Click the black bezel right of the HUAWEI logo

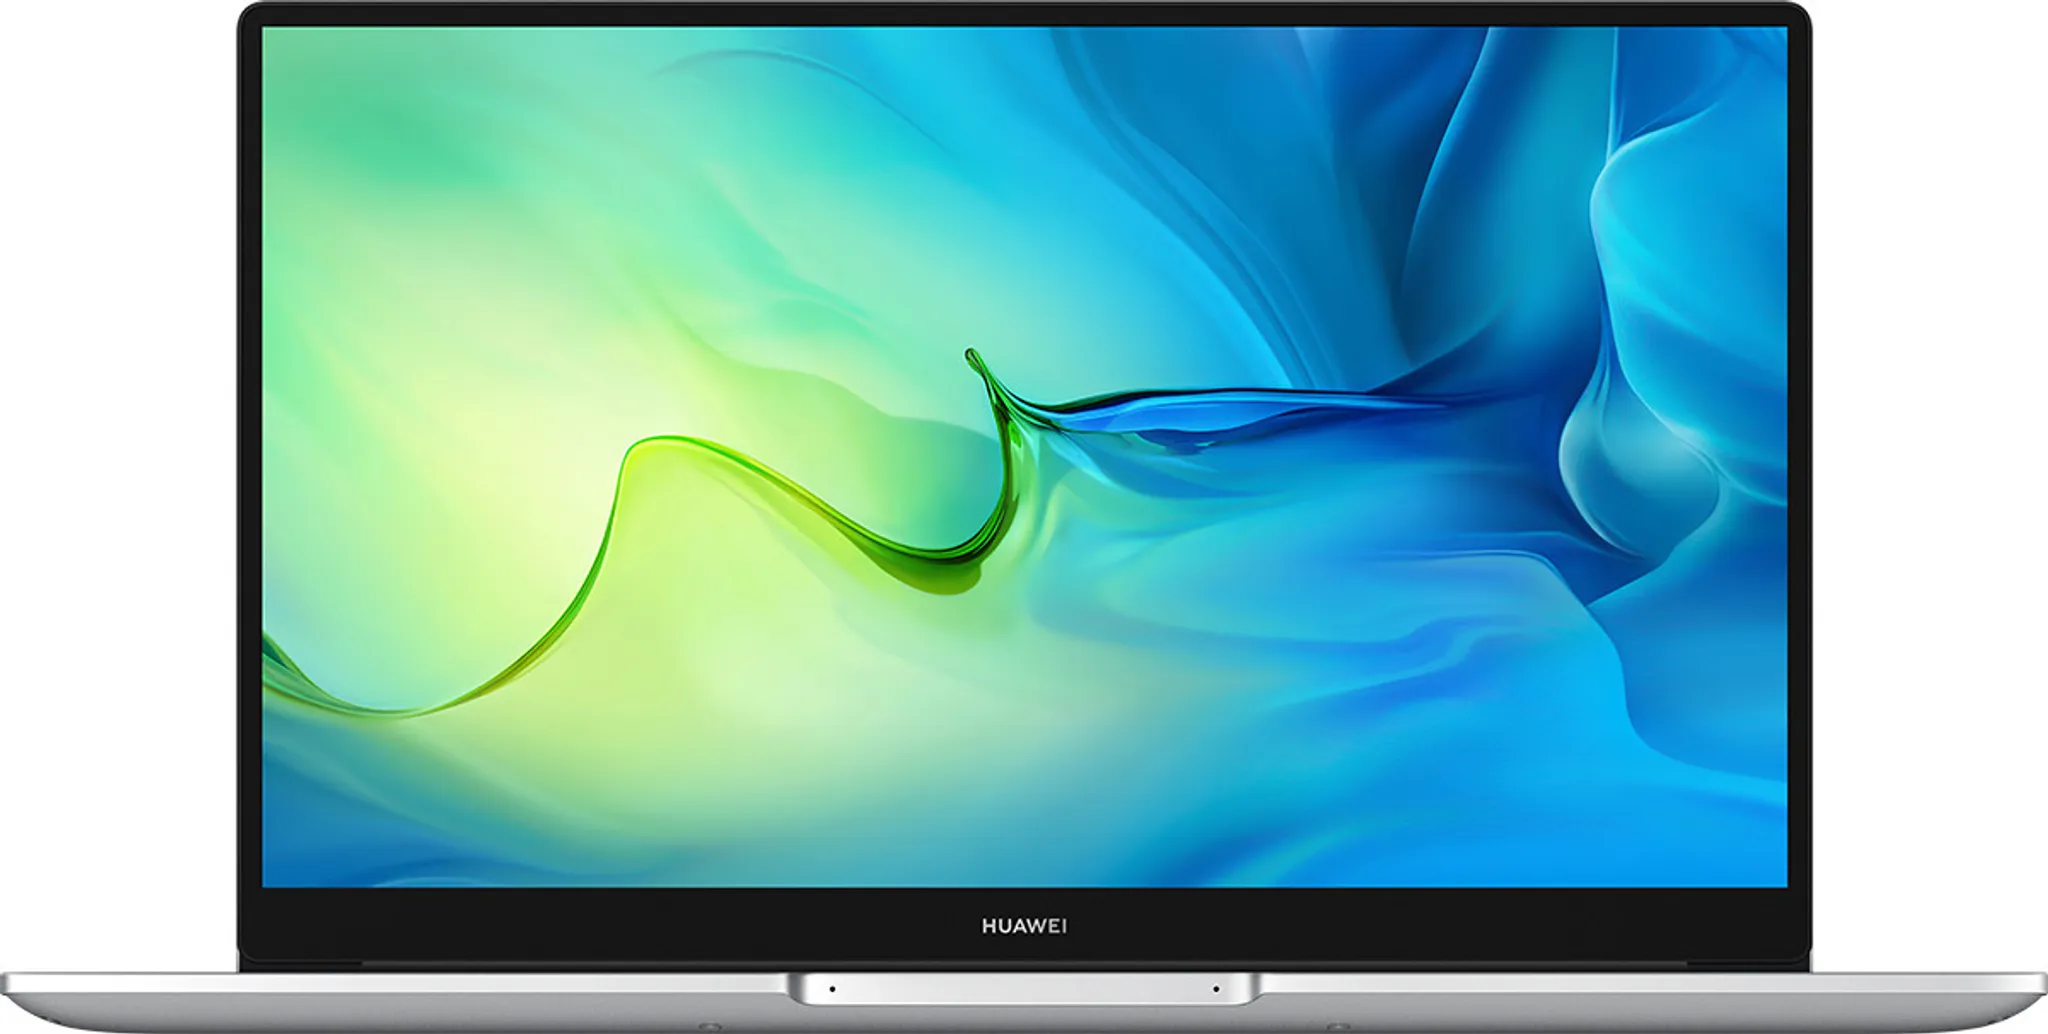click(1450, 926)
